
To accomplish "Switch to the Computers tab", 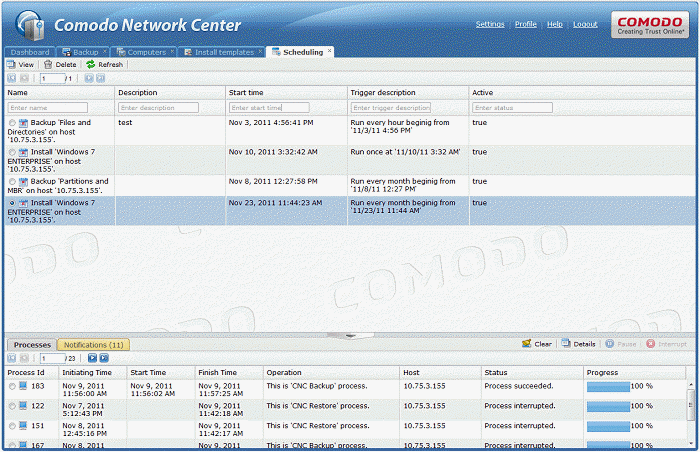I will [x=142, y=52].
